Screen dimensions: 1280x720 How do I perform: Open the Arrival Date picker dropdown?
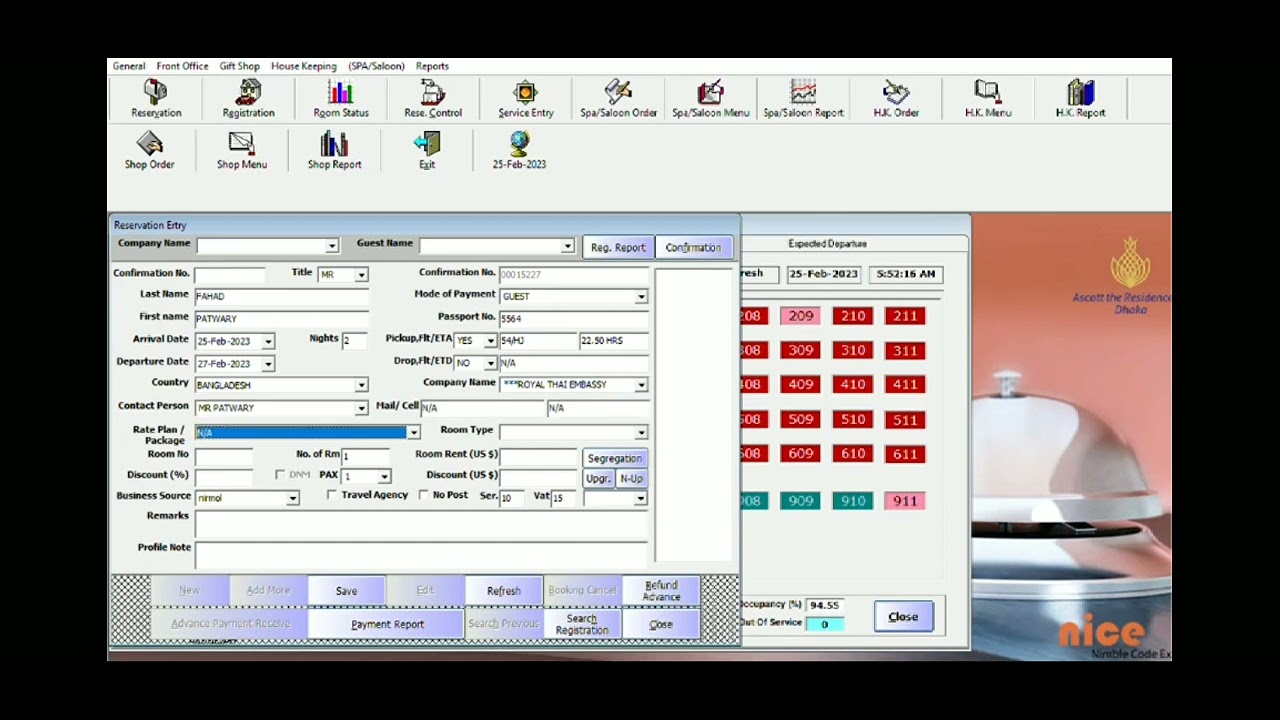pos(268,341)
